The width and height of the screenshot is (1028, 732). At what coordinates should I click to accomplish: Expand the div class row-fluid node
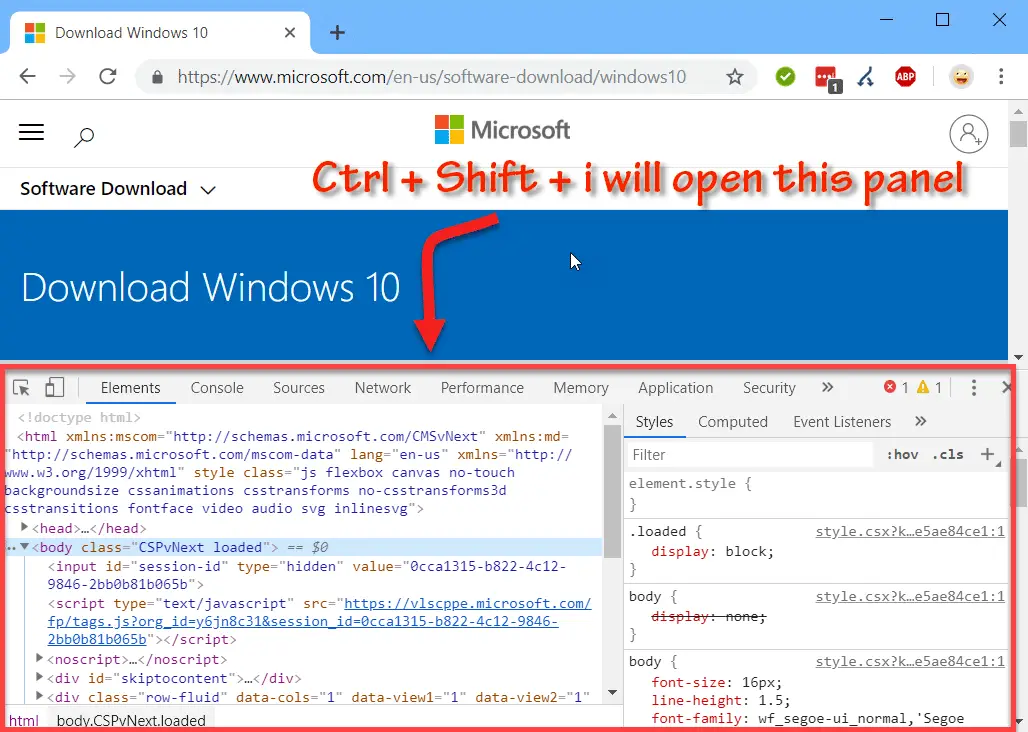pos(39,695)
